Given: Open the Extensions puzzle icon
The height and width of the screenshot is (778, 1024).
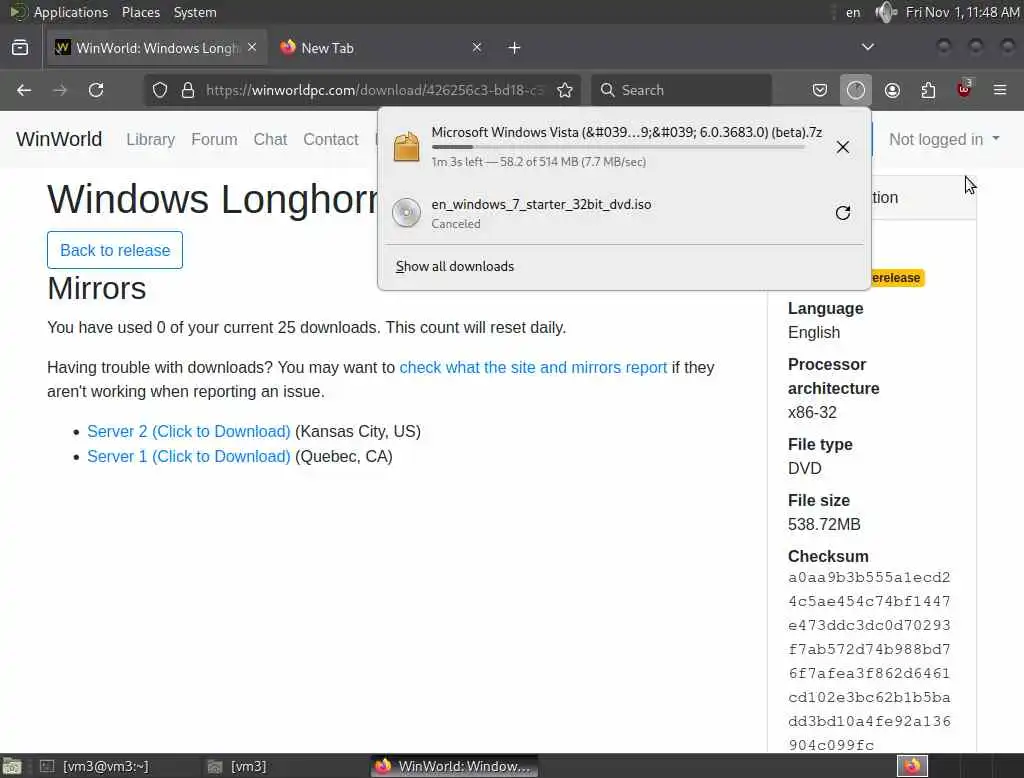Looking at the screenshot, I should [x=928, y=90].
